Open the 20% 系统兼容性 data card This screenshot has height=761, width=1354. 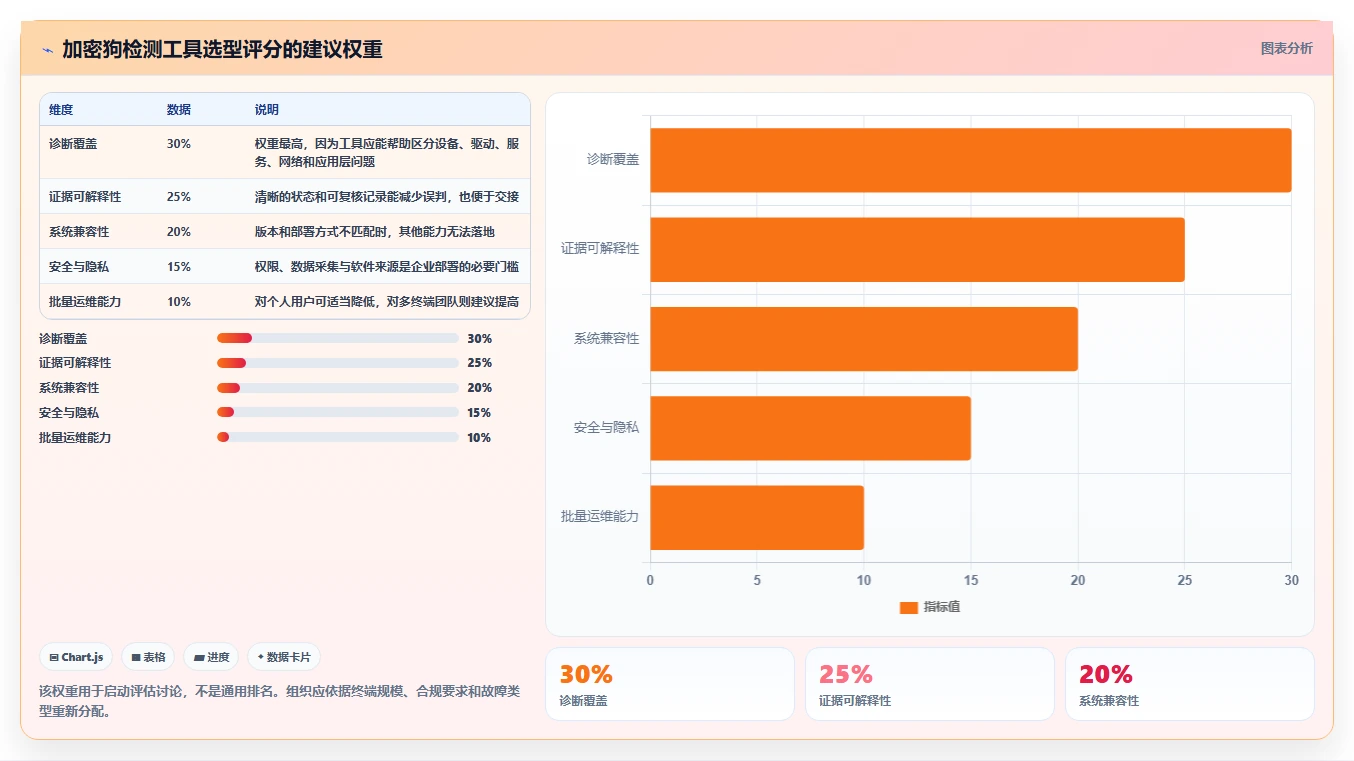pos(1190,684)
